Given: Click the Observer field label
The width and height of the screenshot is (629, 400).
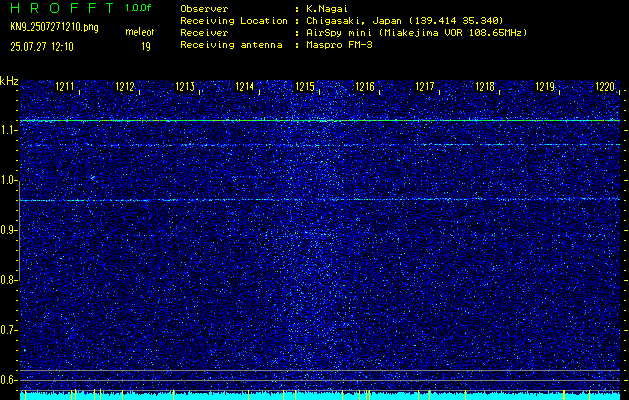Looking at the screenshot, I should (x=204, y=9).
